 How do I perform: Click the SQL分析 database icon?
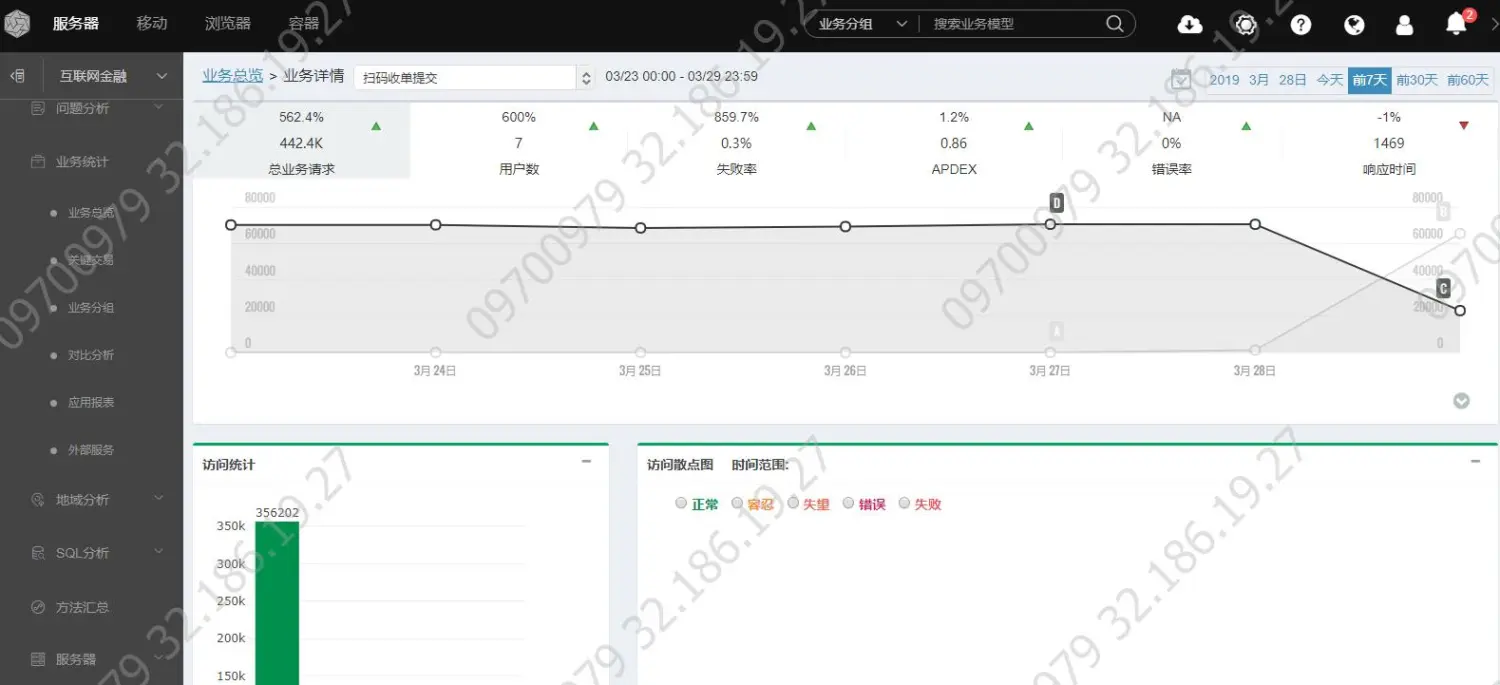tap(38, 553)
